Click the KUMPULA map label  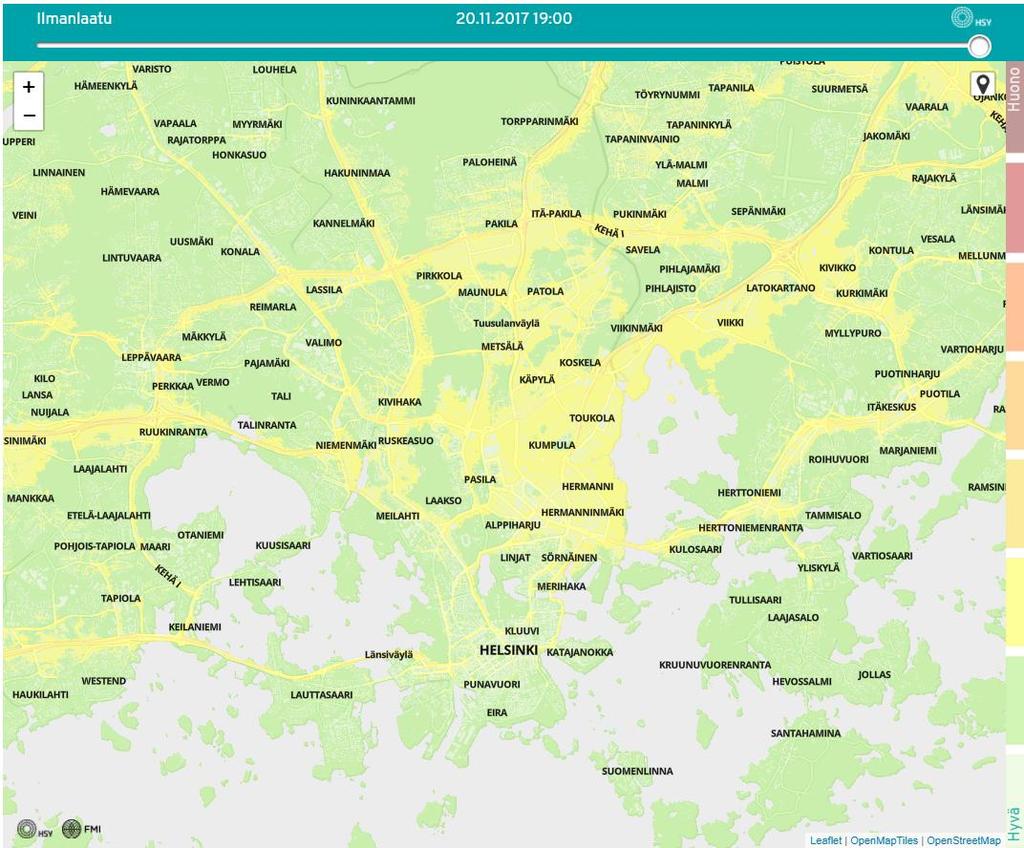tap(552, 446)
